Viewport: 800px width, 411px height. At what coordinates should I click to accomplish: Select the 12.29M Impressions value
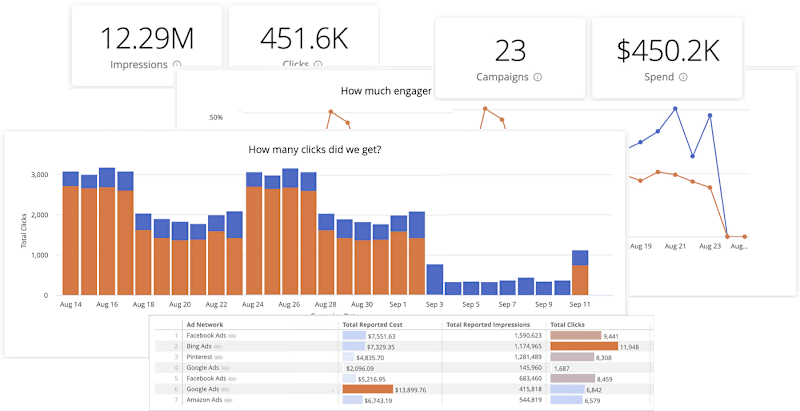[147, 38]
